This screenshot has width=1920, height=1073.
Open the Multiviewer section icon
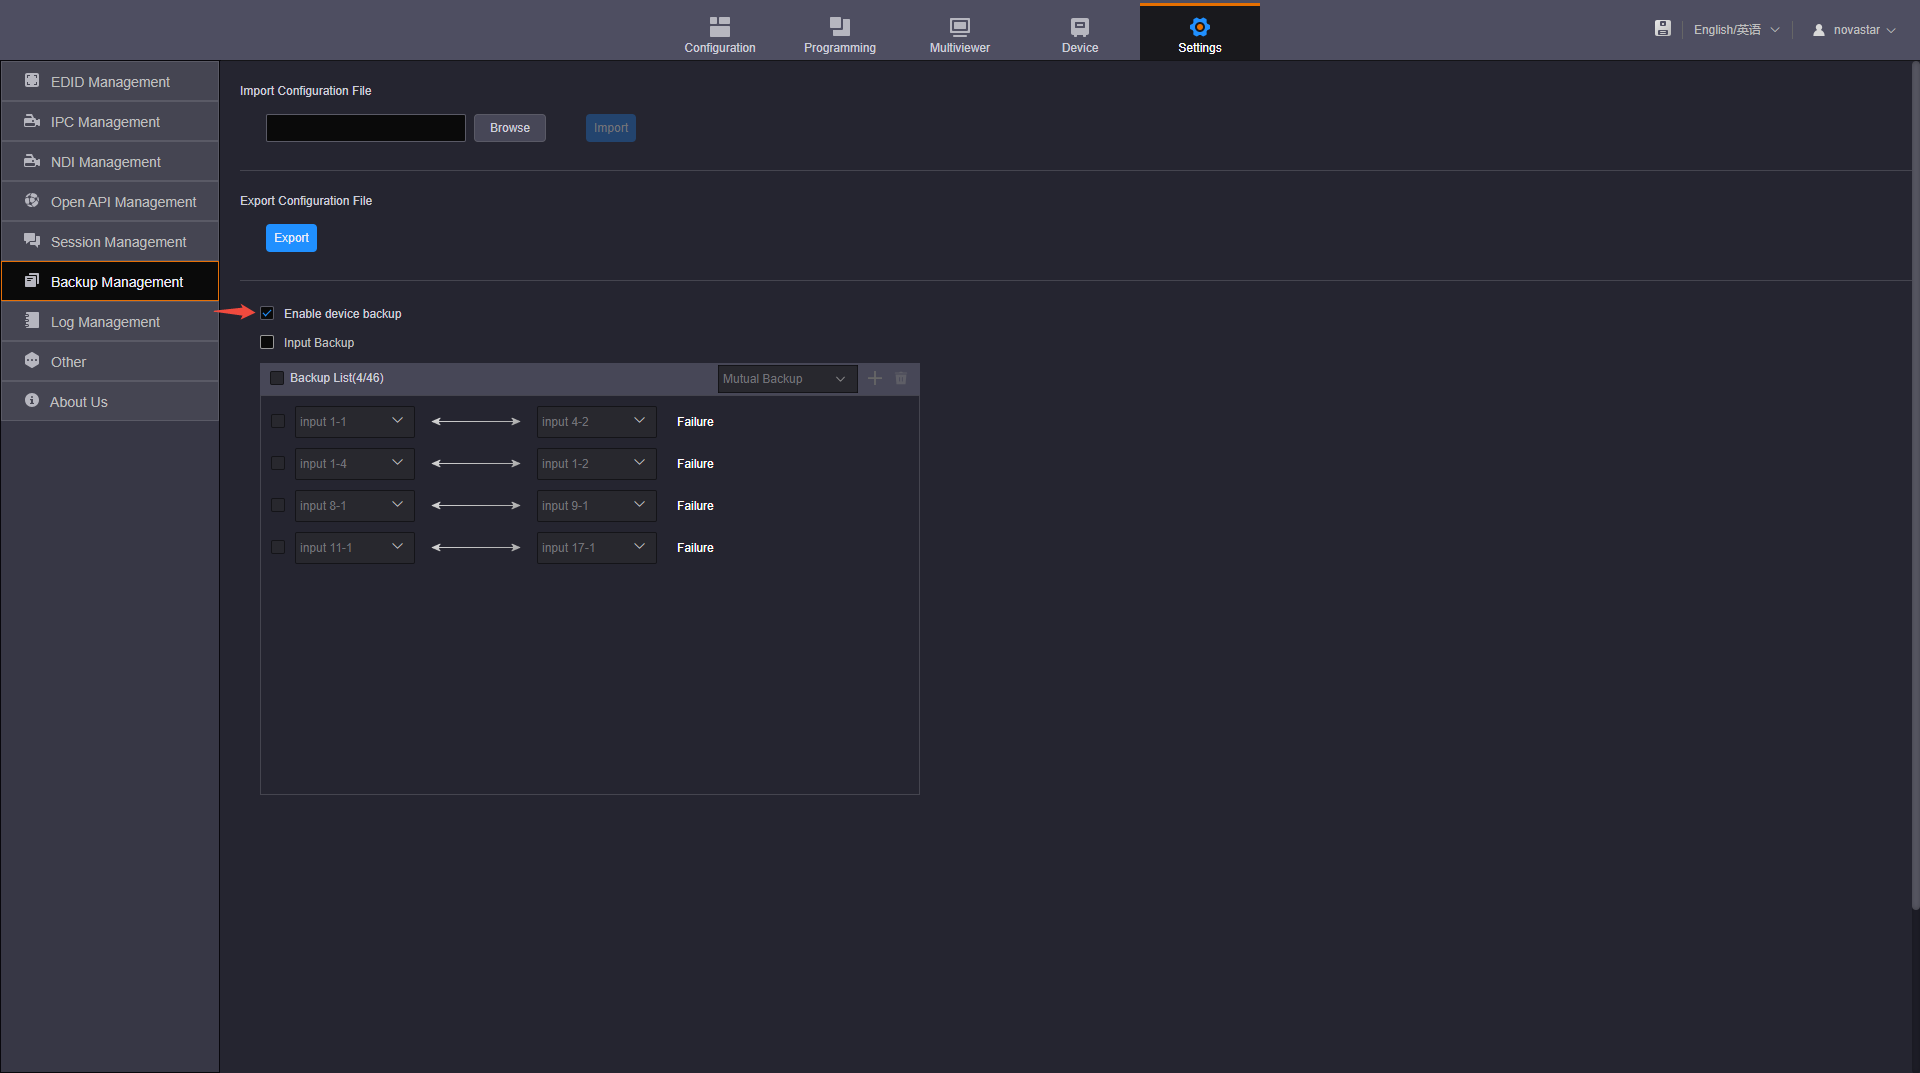[959, 27]
